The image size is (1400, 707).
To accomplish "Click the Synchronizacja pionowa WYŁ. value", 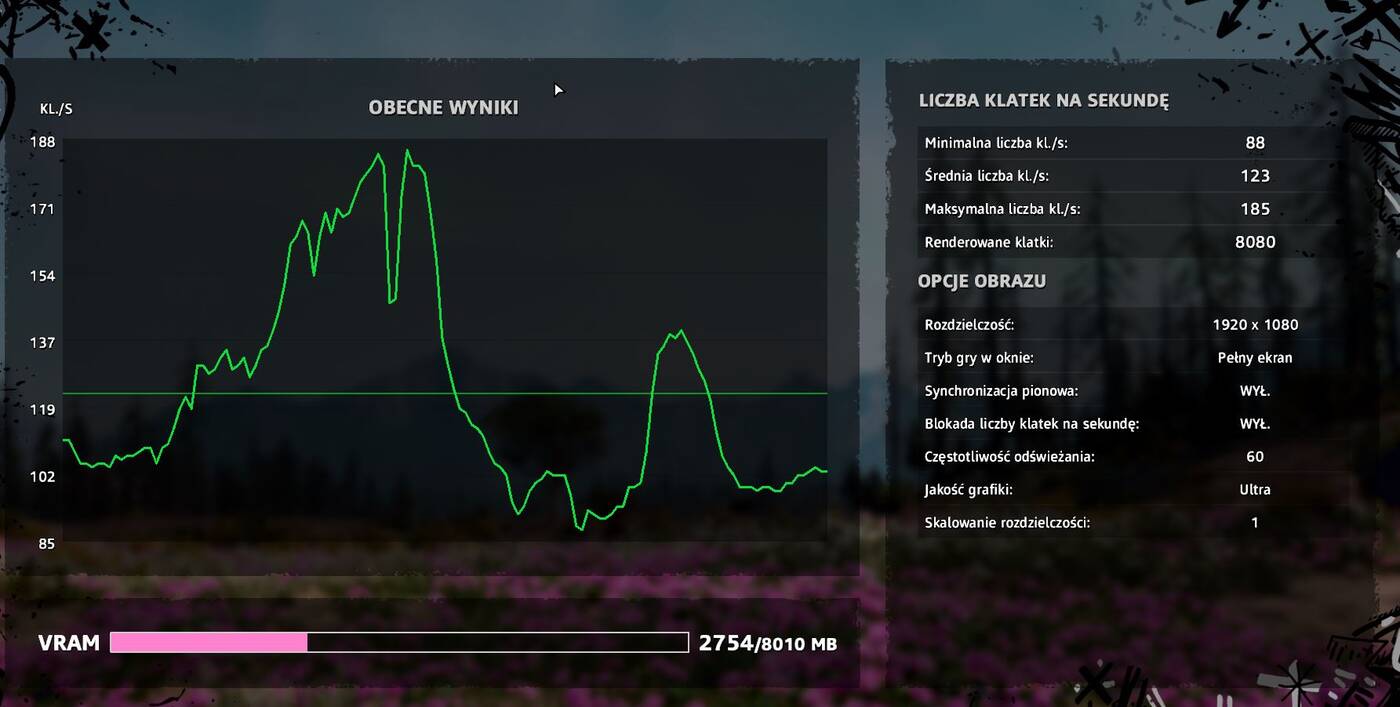I will coord(1255,391).
